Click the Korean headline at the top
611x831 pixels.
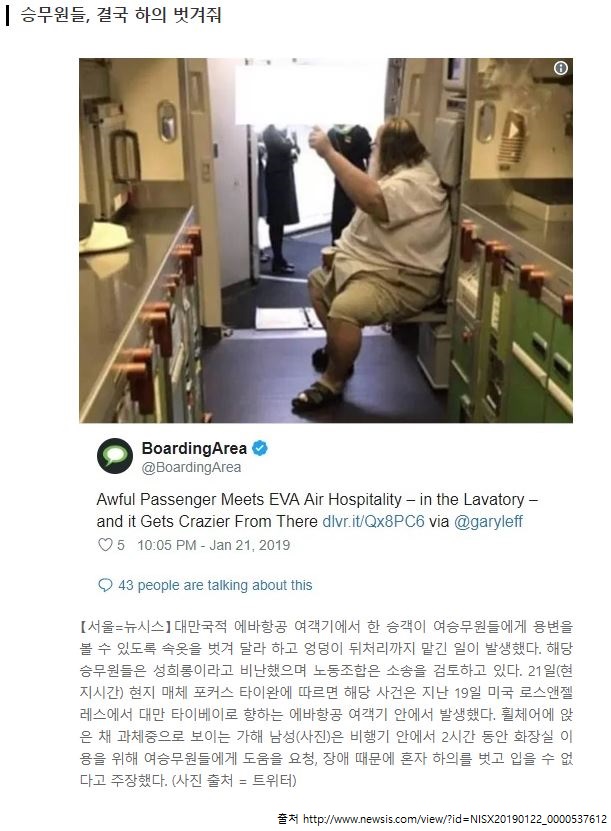121,15
